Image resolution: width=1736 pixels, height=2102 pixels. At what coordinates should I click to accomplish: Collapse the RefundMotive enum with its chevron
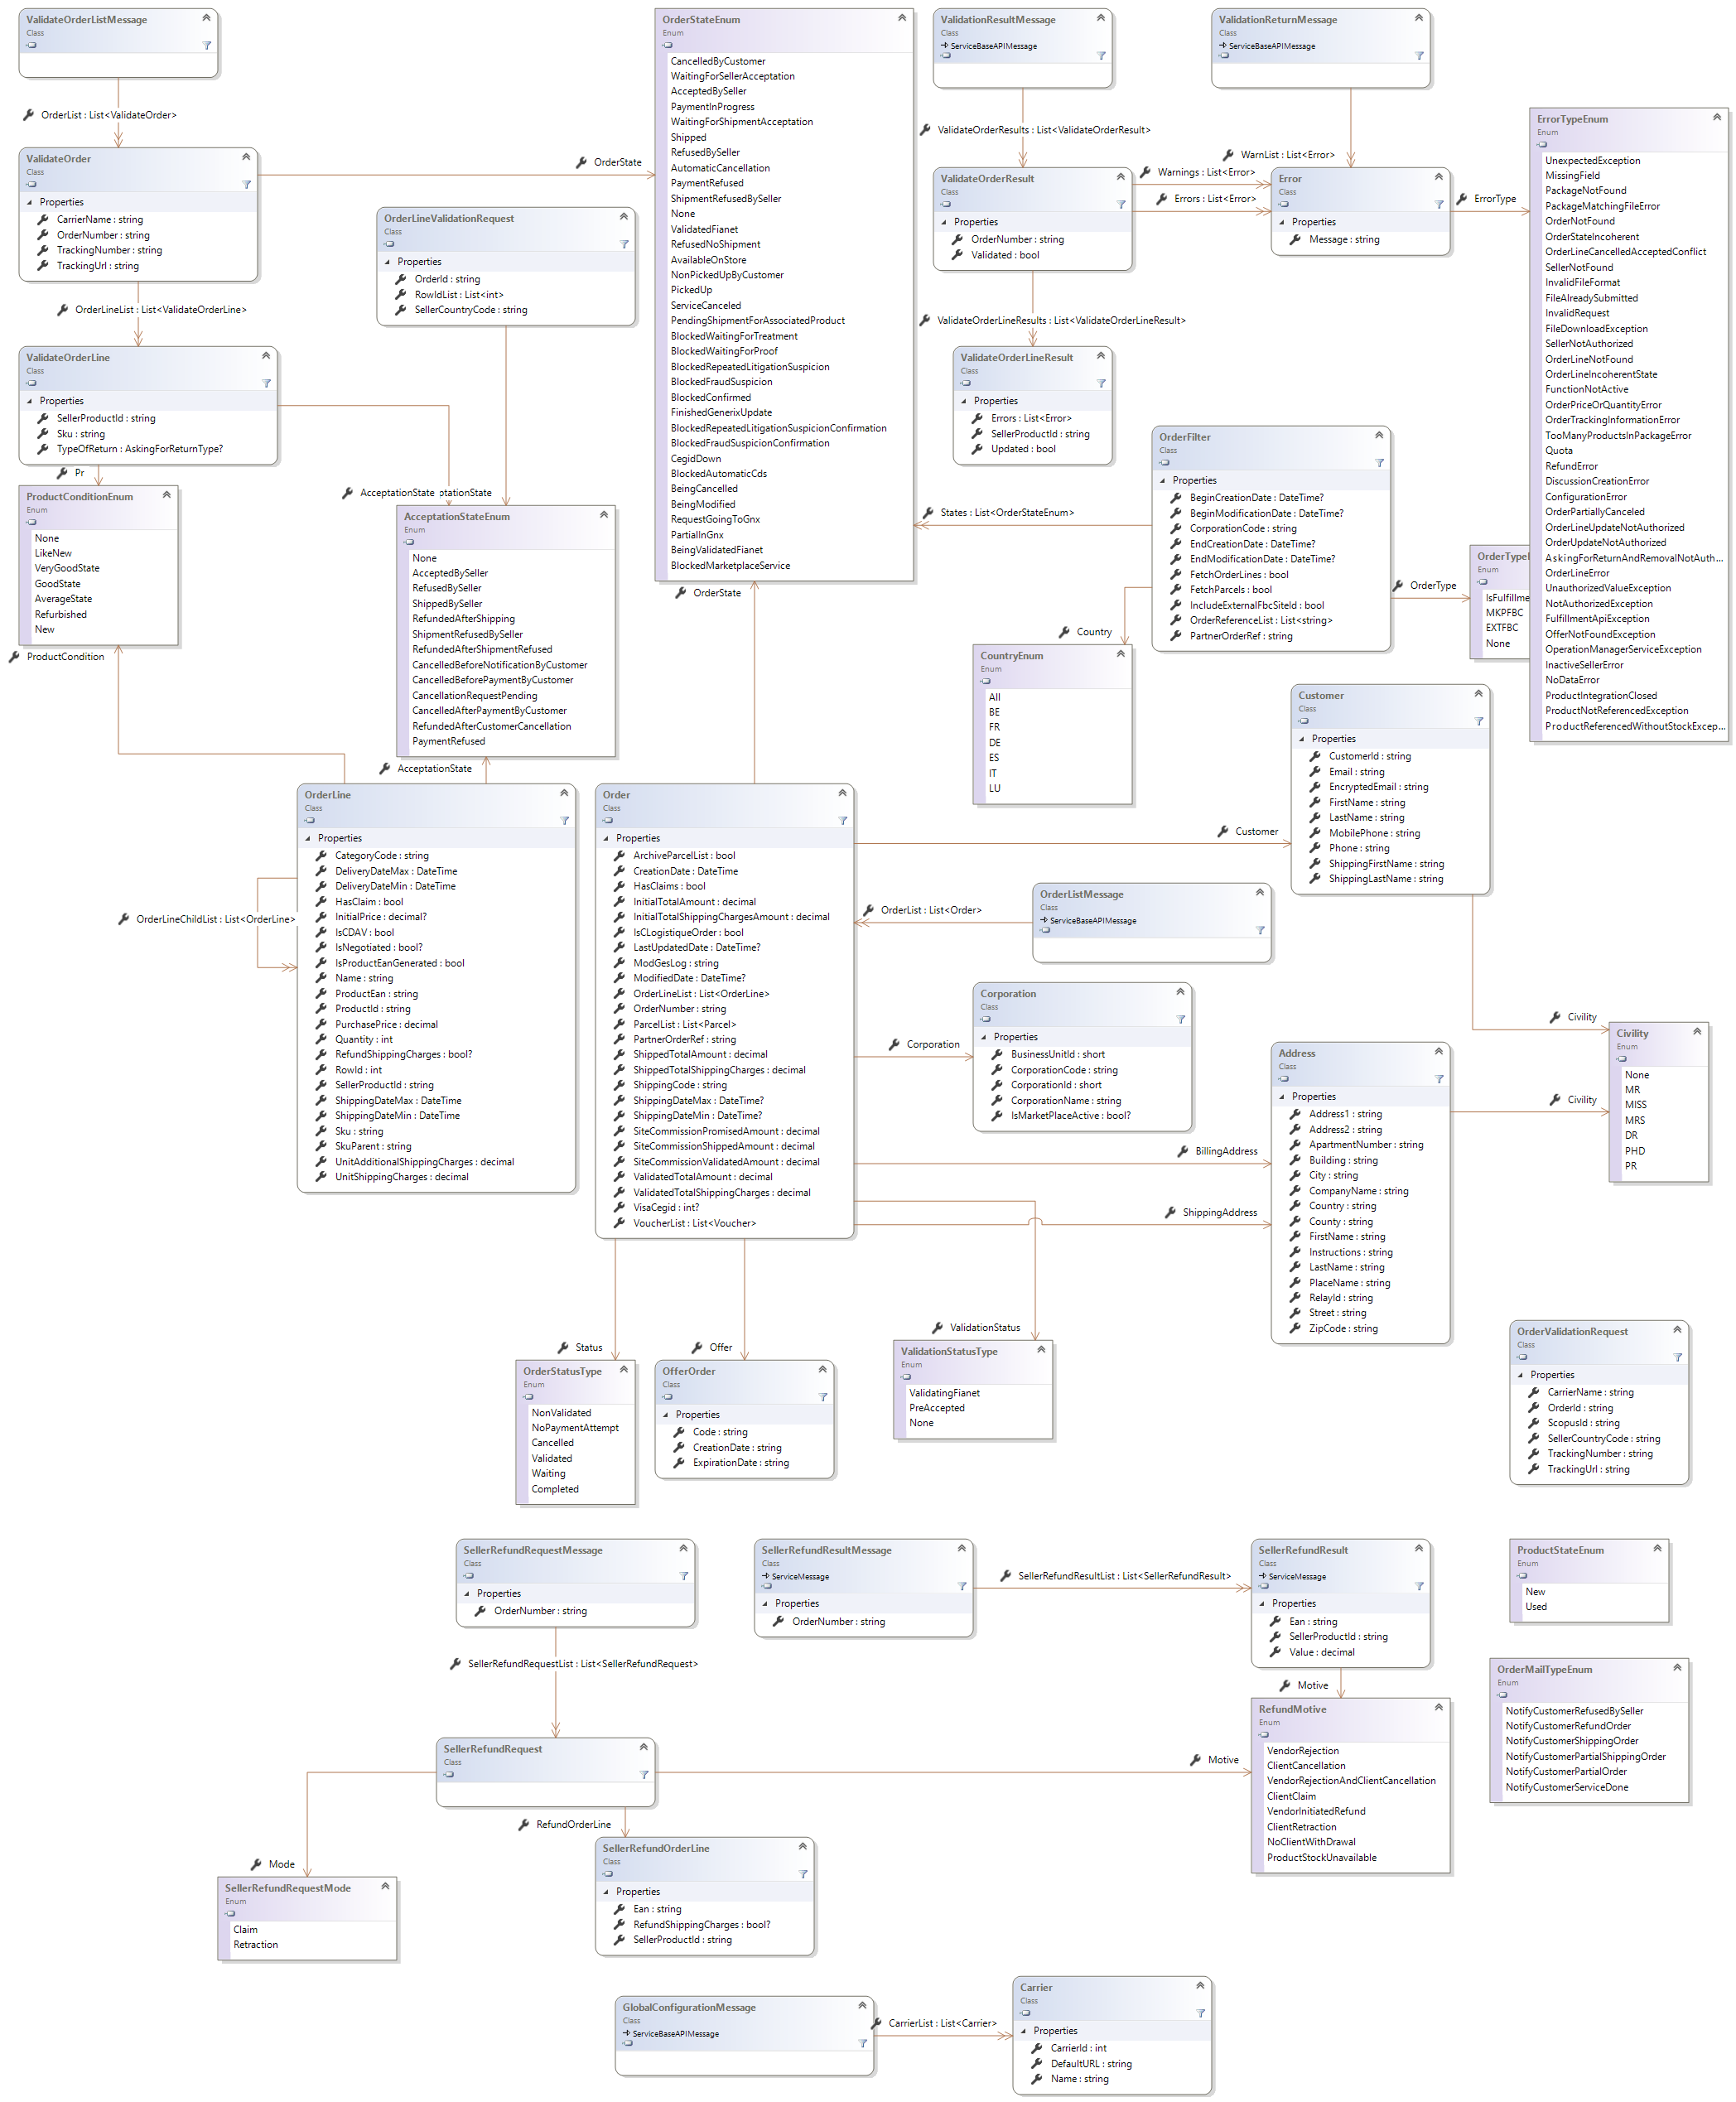pyautogui.click(x=1438, y=1708)
